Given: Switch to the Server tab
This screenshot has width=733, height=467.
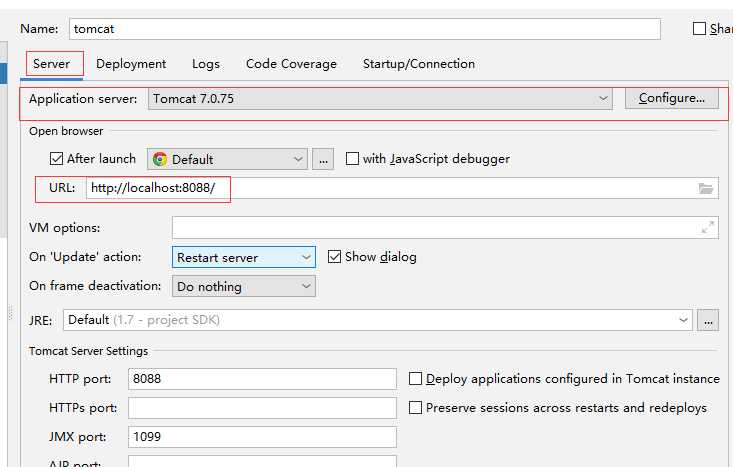Looking at the screenshot, I should pyautogui.click(x=51, y=64).
